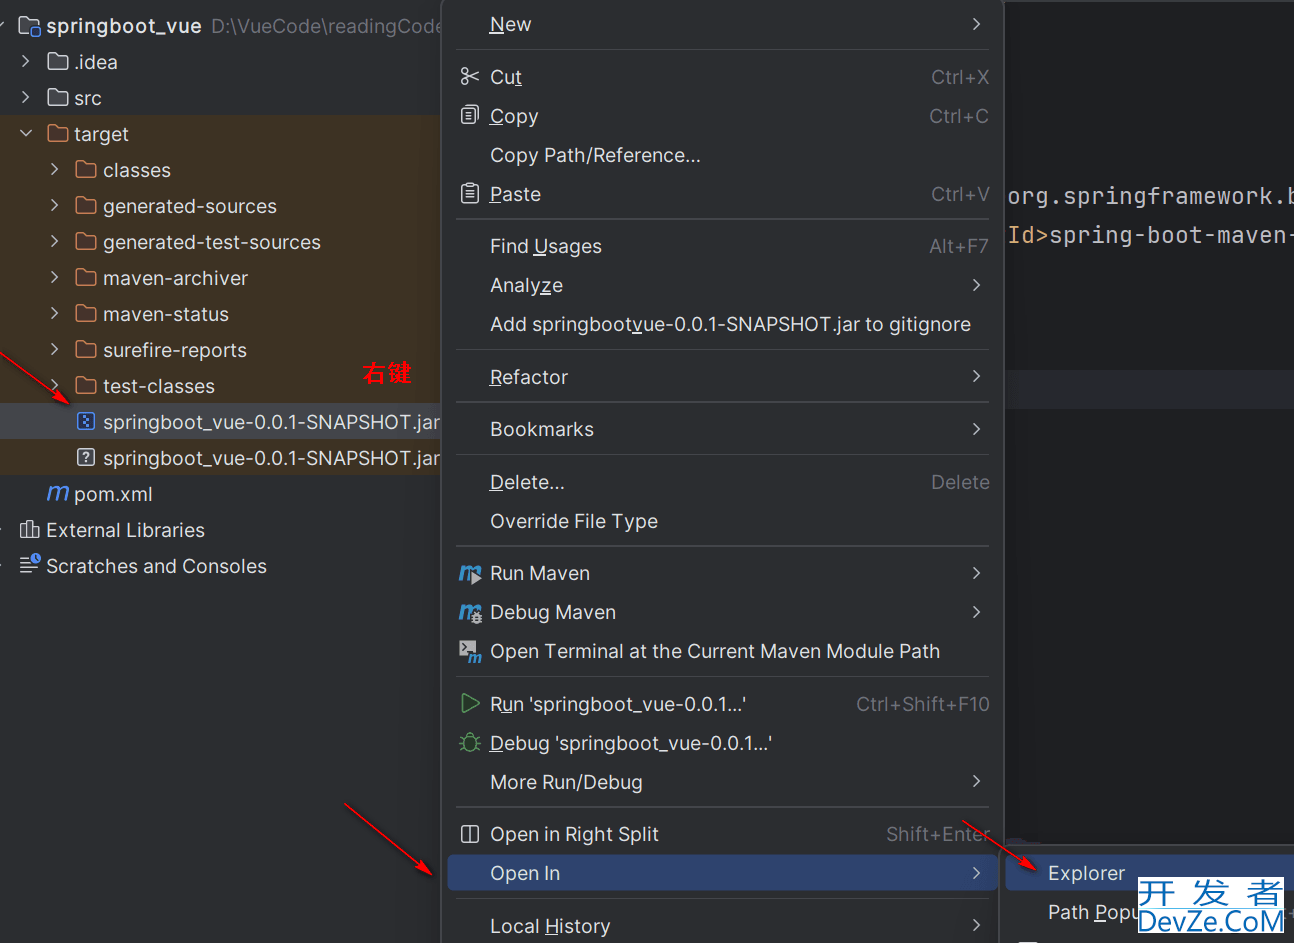Screen dimensions: 1294x943
Task: Select Debug Maven menu text
Action: pos(553,612)
